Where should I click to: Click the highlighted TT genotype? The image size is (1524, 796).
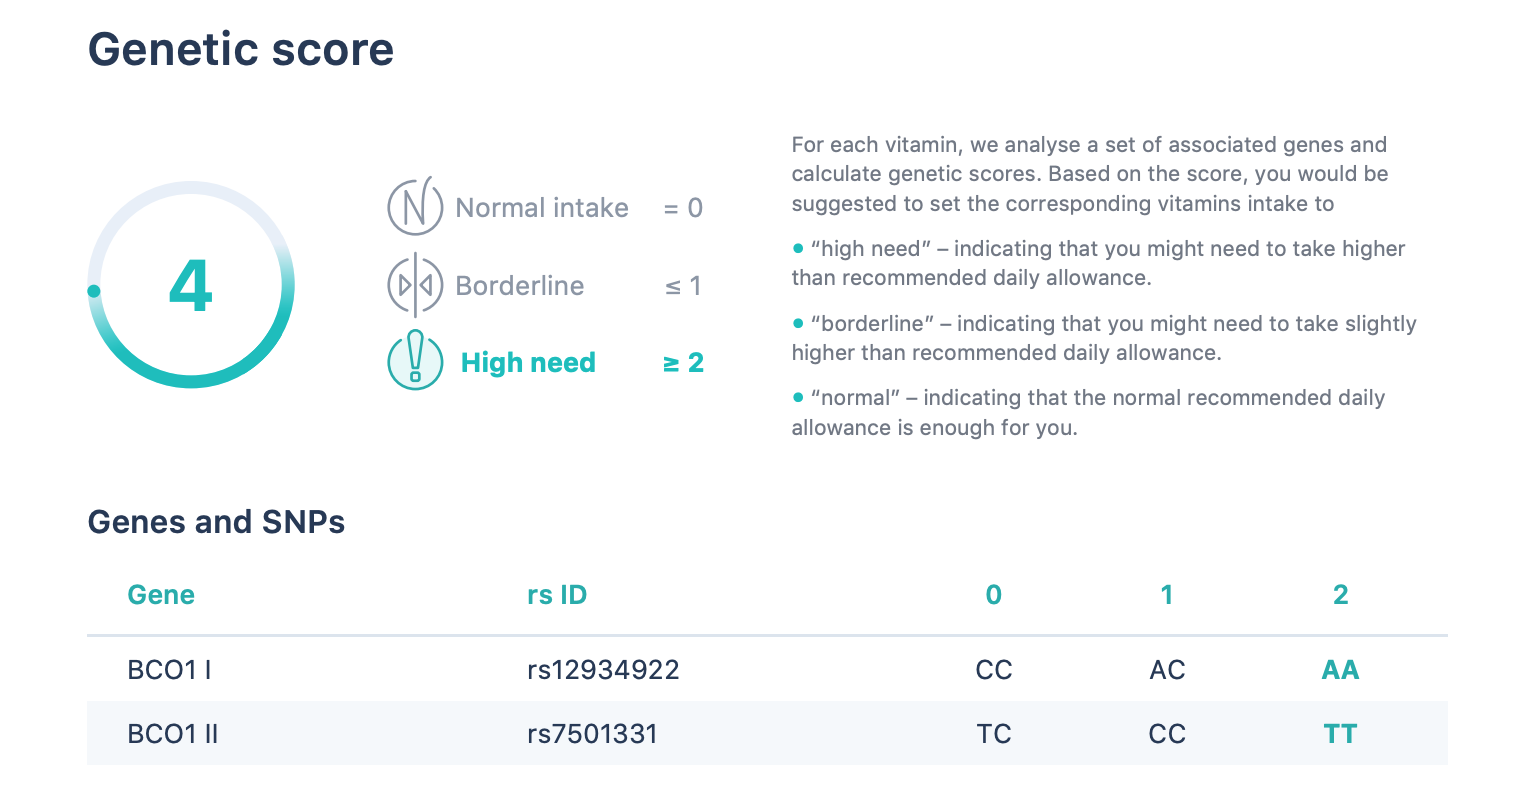1341,734
